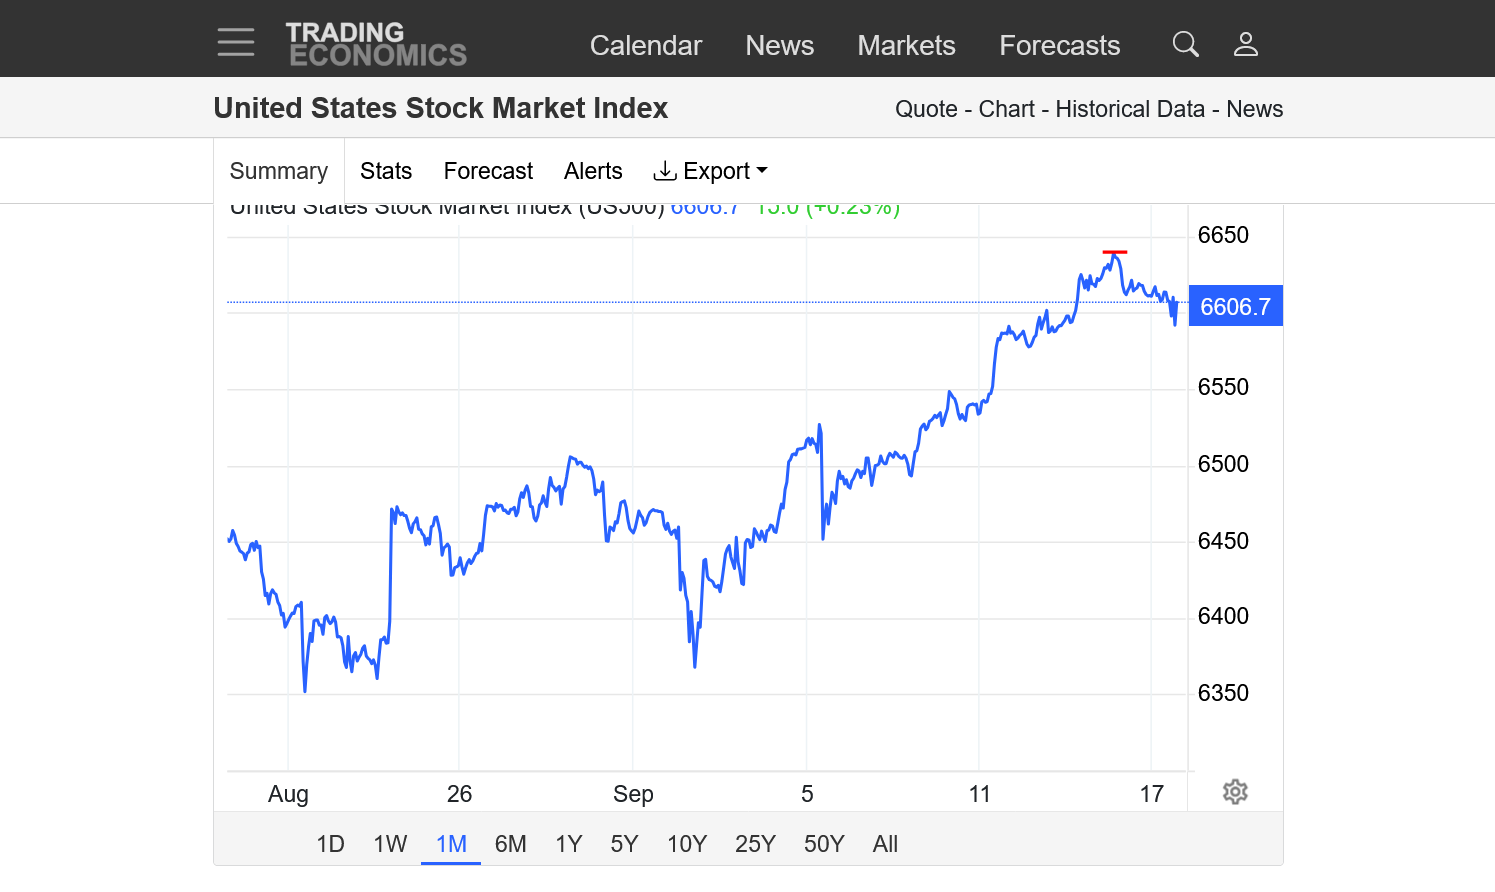Open the search magnifier icon
Image resolution: width=1495 pixels, height=892 pixels.
(x=1185, y=44)
